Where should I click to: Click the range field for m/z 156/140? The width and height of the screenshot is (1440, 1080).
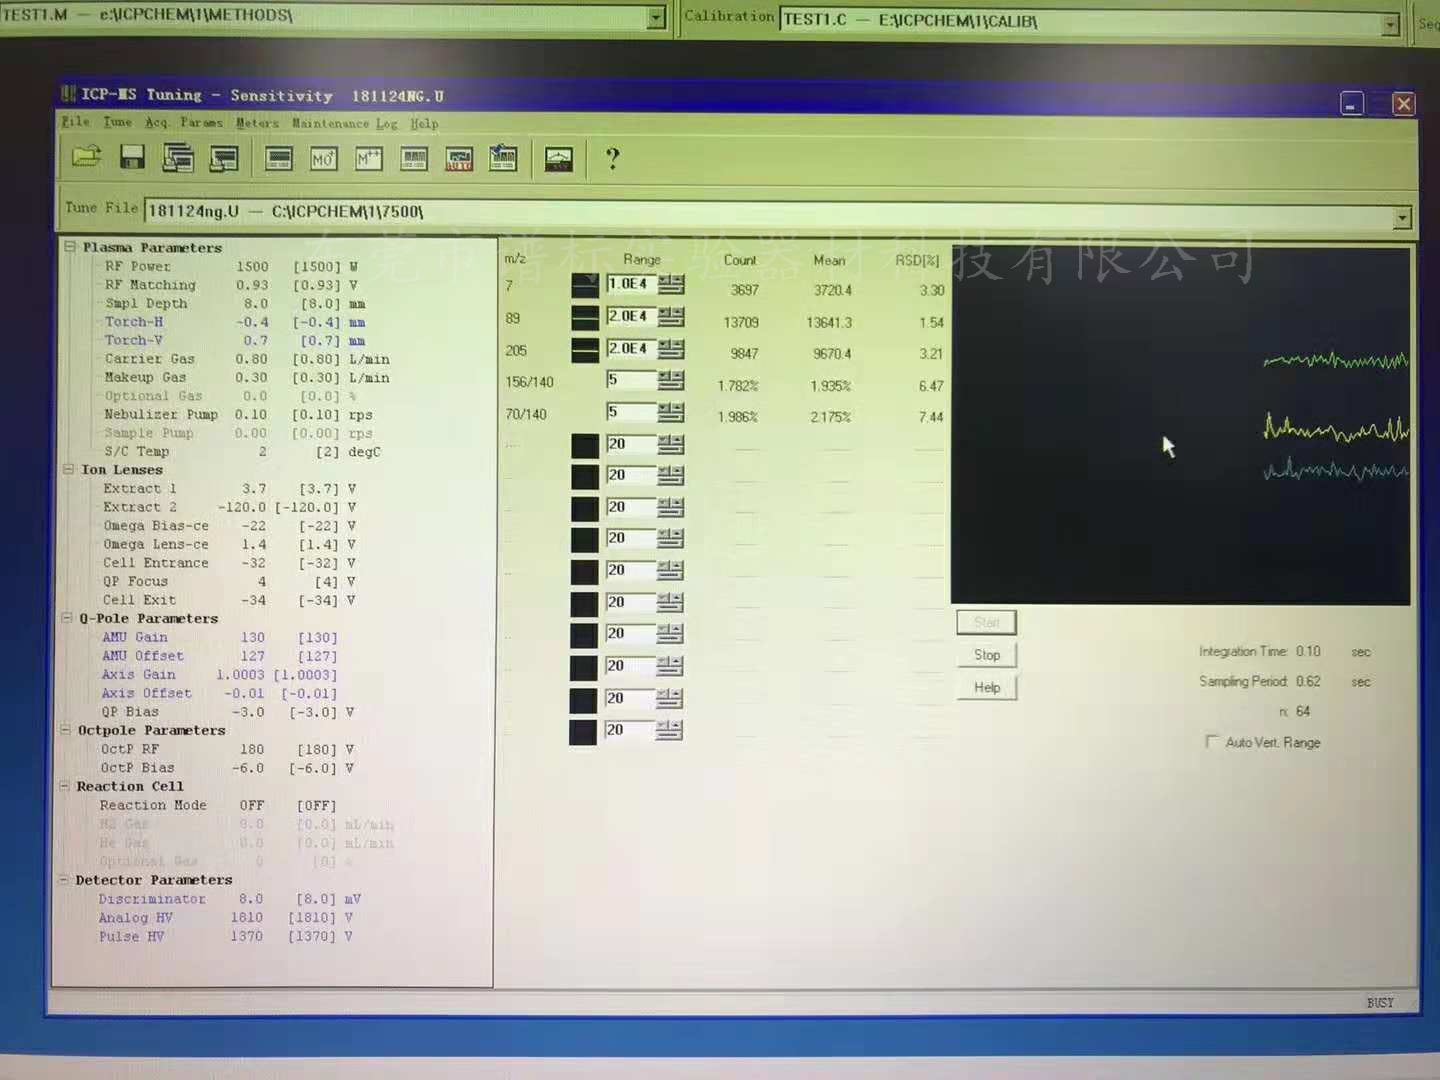coord(630,380)
